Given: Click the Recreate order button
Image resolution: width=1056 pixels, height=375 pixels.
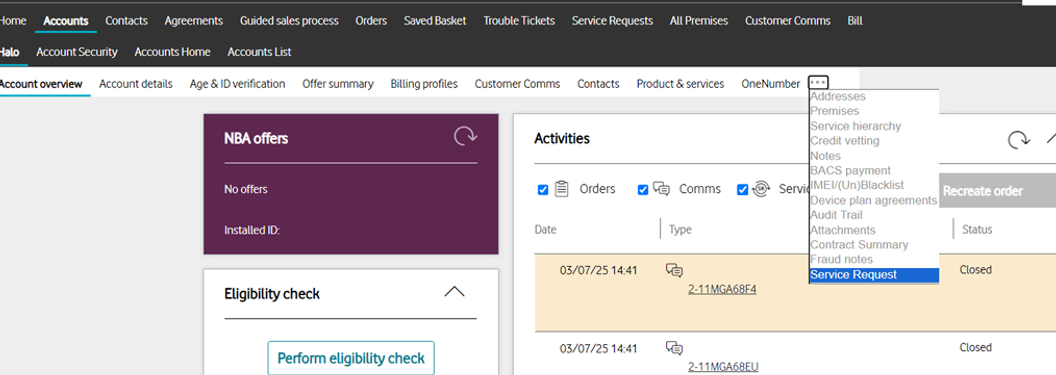Looking at the screenshot, I should click(x=983, y=191).
